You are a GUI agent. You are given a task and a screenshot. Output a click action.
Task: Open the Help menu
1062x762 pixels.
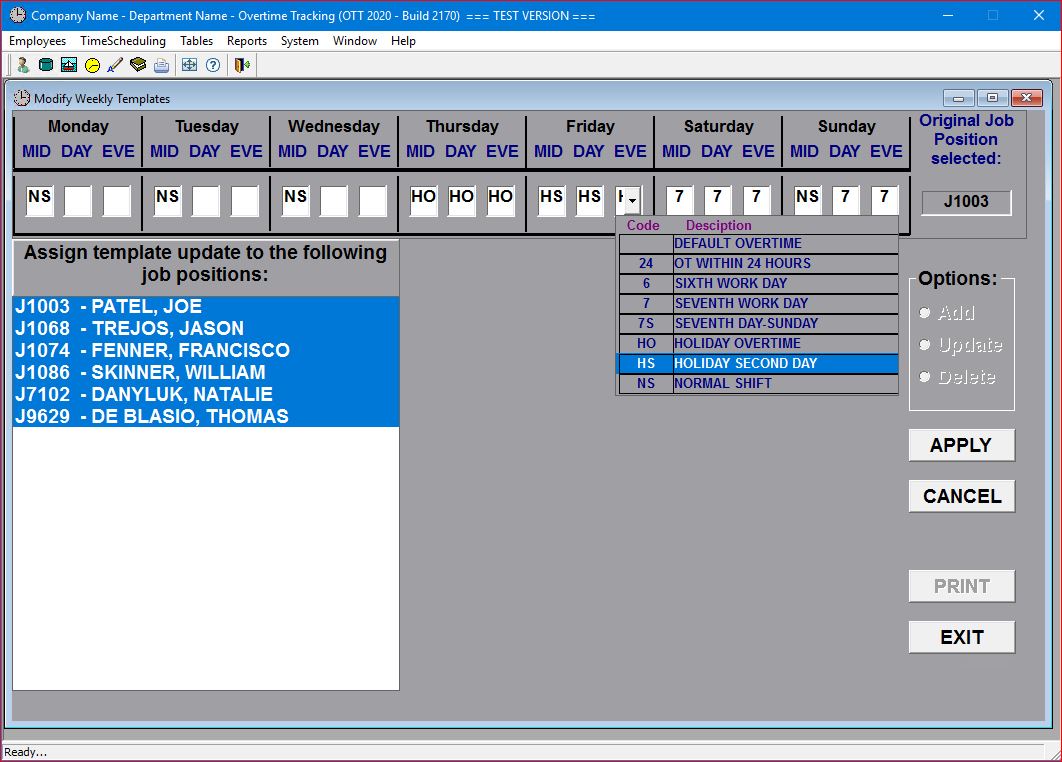[403, 41]
